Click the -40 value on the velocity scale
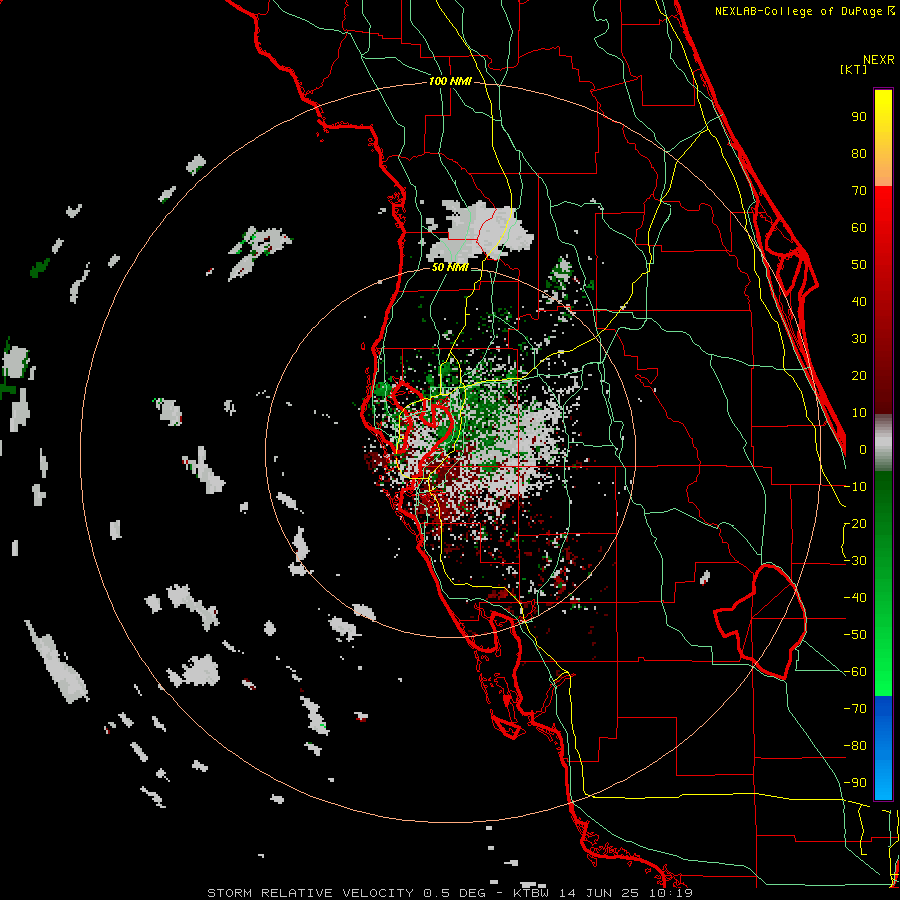The height and width of the screenshot is (900, 900). [x=855, y=598]
